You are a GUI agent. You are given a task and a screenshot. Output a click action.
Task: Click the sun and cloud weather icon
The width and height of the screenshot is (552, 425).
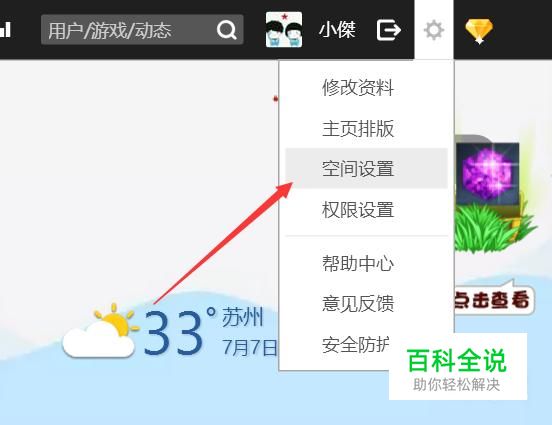click(100, 330)
